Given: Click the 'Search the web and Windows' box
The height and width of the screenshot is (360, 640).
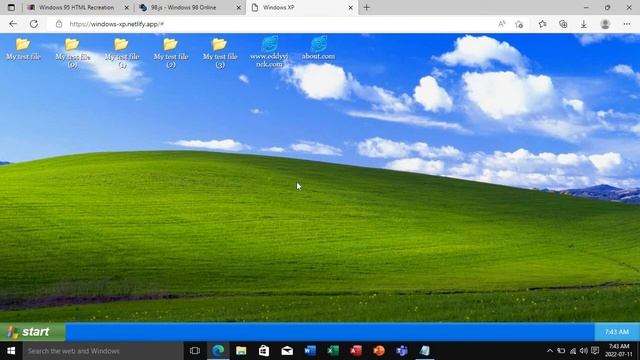Looking at the screenshot, I should point(103,351).
